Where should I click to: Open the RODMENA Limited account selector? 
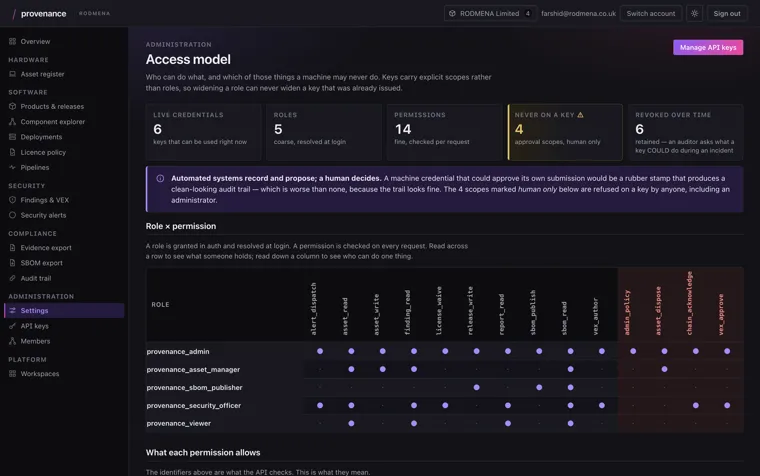tap(490, 14)
